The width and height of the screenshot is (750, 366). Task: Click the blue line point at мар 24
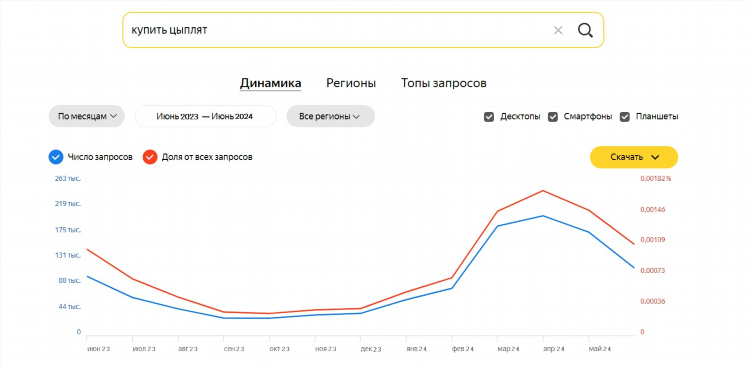(497, 226)
